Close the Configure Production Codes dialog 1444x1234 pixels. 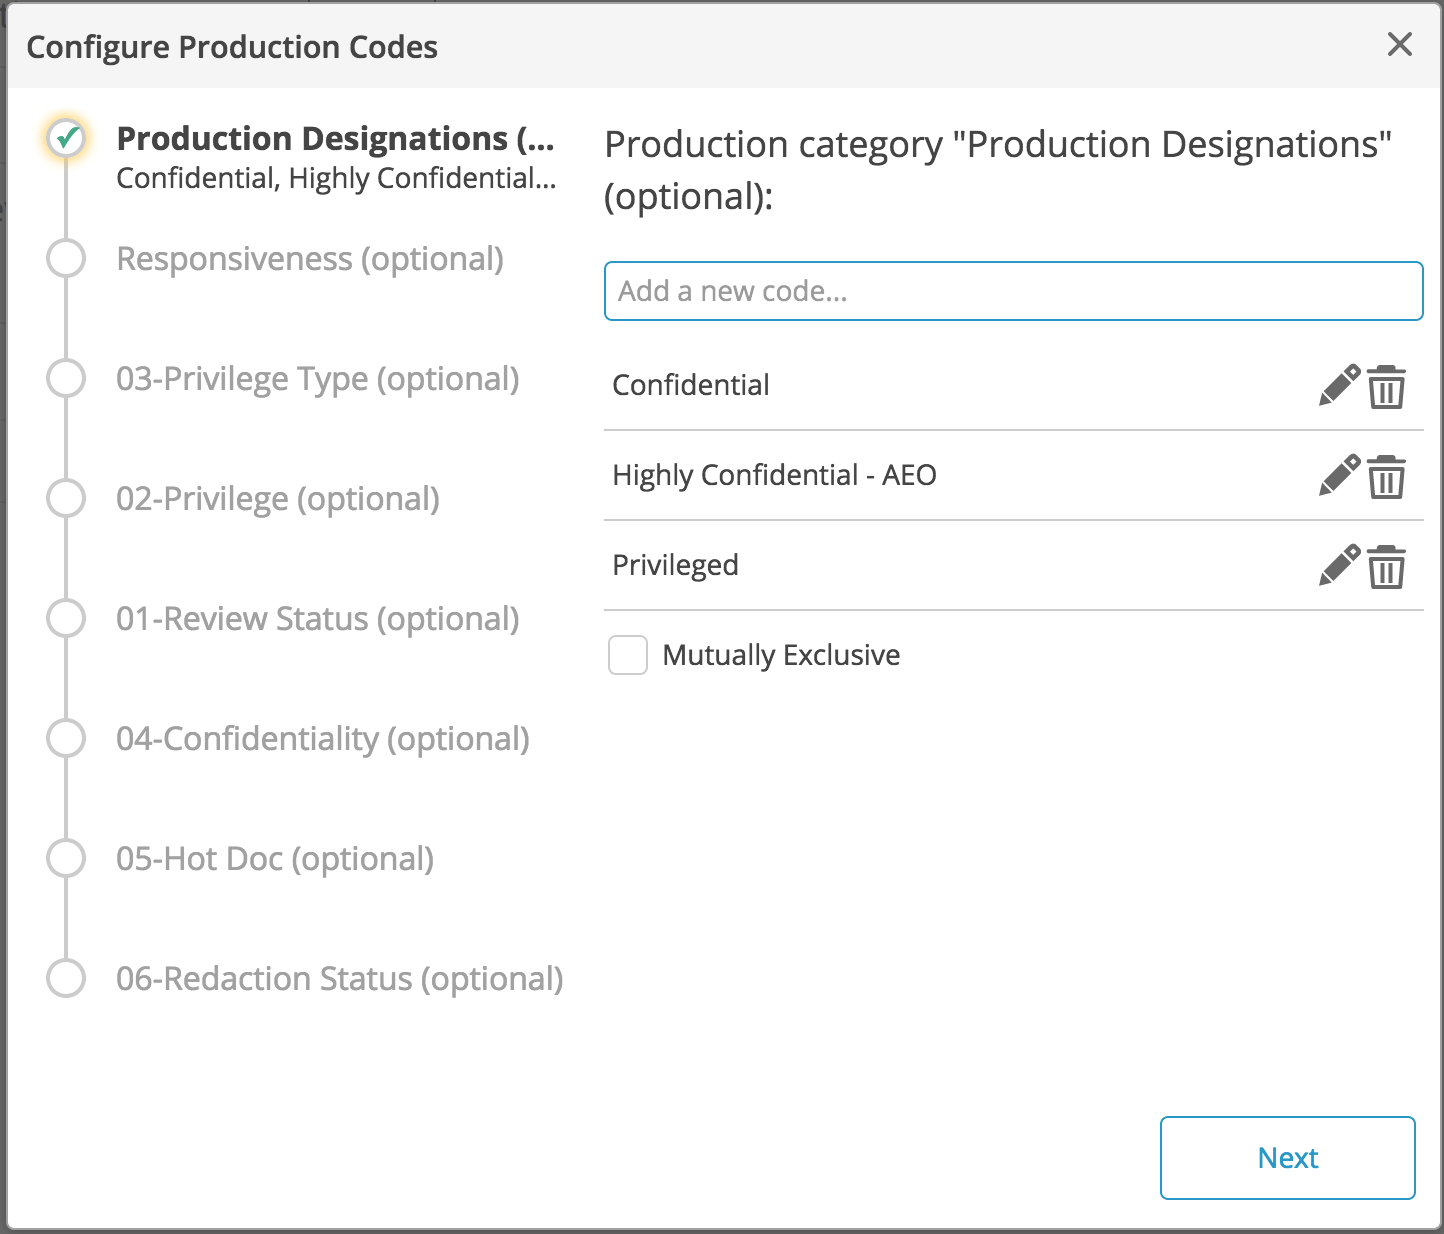click(x=1400, y=45)
